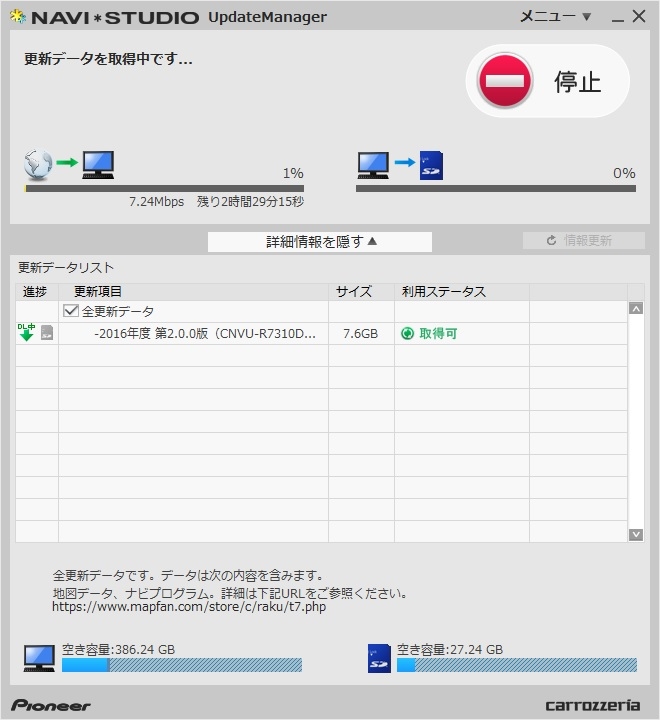Click the サイズ column header
The height and width of the screenshot is (720, 660).
[361, 292]
